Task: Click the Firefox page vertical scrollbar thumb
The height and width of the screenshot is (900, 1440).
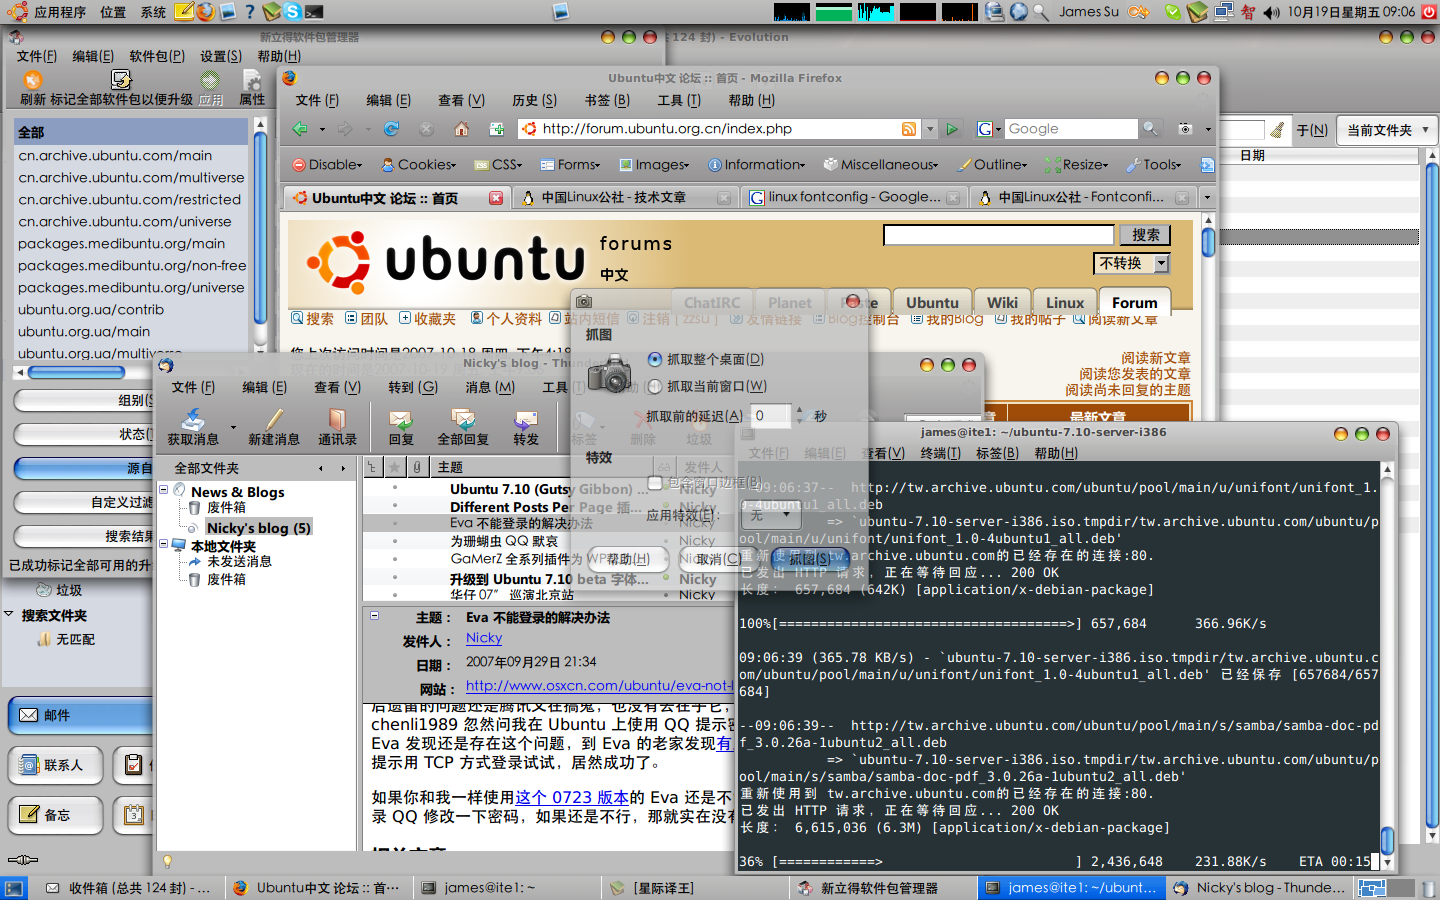Action: click(1208, 241)
